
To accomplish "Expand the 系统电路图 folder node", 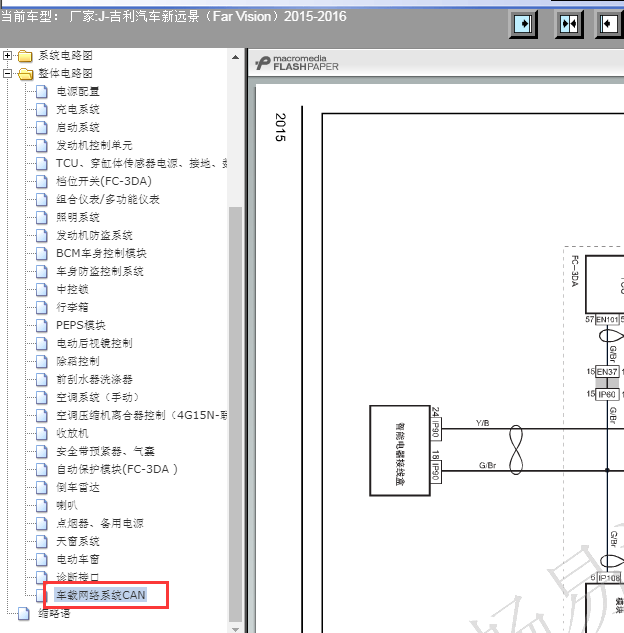I will 7,55.
